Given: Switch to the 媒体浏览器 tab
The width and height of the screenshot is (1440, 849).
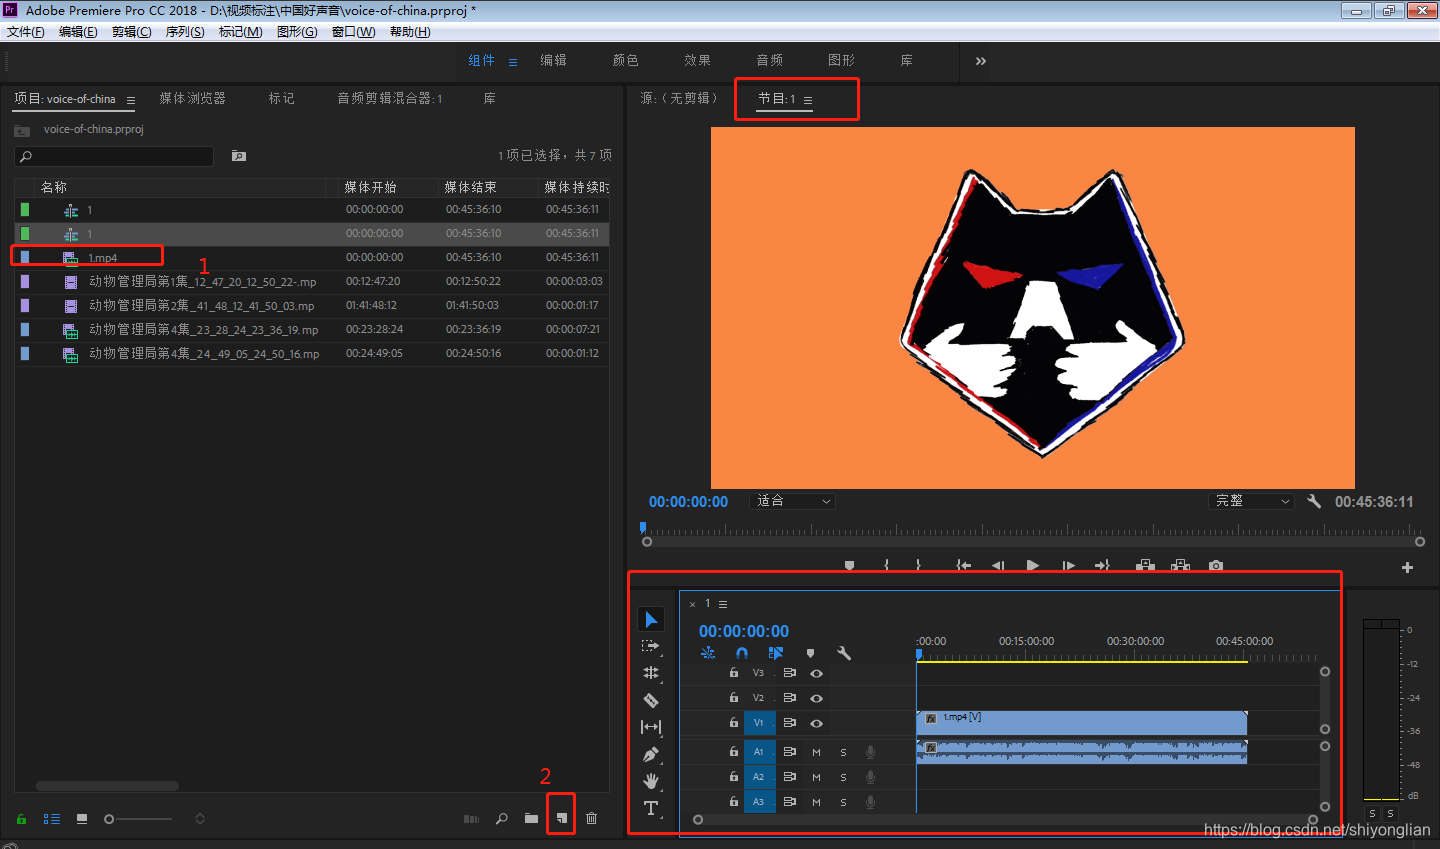Looking at the screenshot, I should 192,98.
